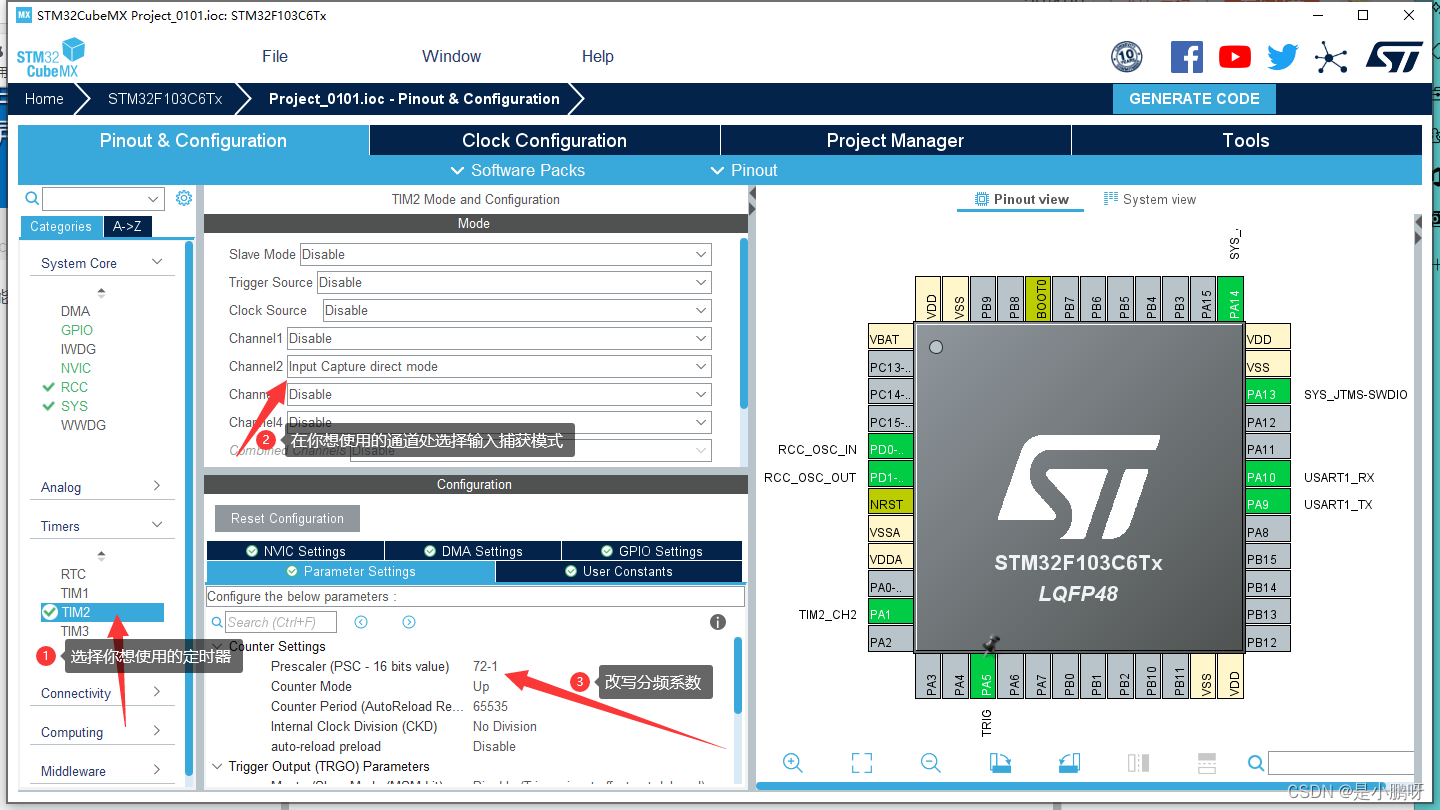Fit the chip to the view

tap(862, 763)
